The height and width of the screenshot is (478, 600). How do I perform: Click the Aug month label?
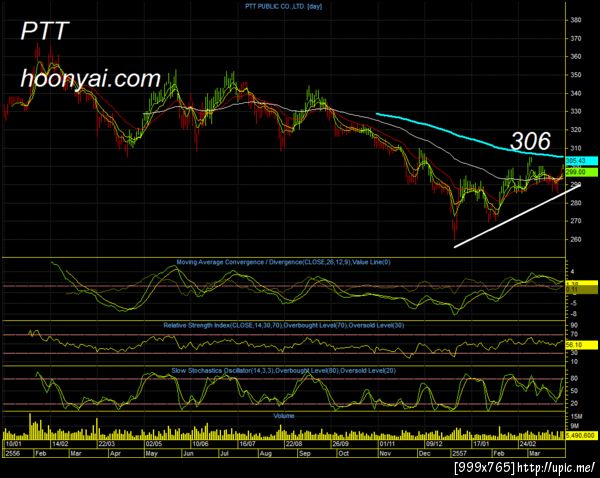click(x=266, y=454)
